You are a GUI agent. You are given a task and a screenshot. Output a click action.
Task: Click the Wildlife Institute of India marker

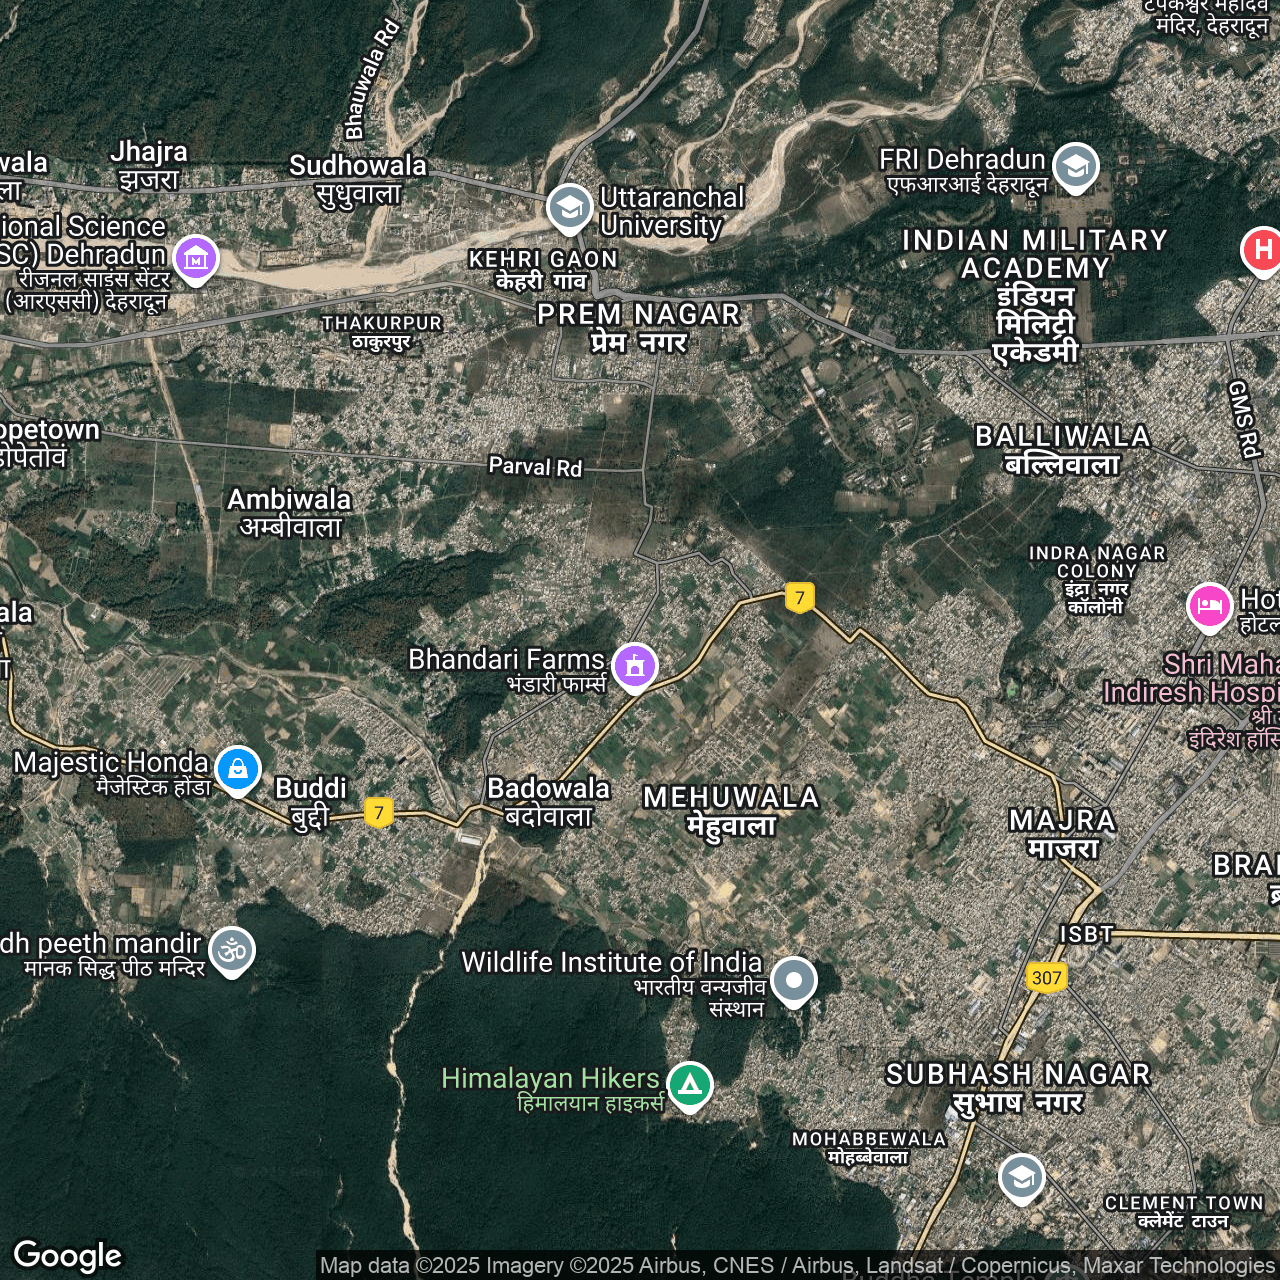tap(794, 980)
